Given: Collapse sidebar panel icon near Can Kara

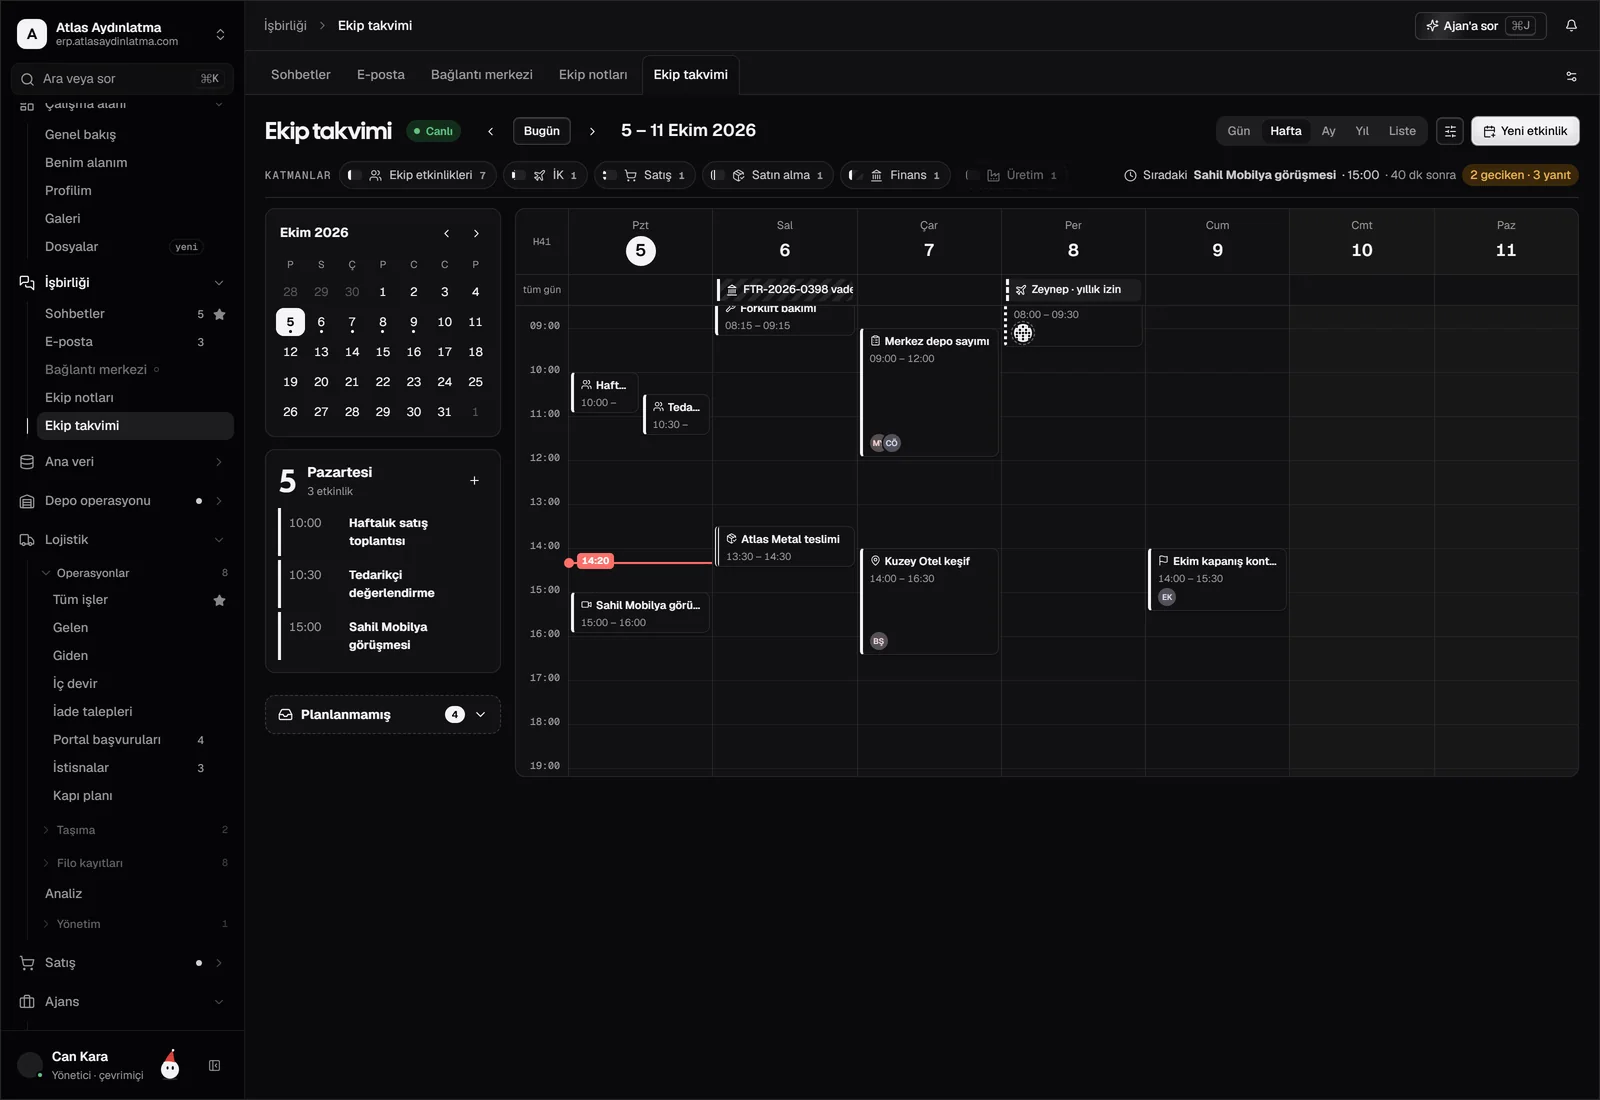Looking at the screenshot, I should click(214, 1066).
